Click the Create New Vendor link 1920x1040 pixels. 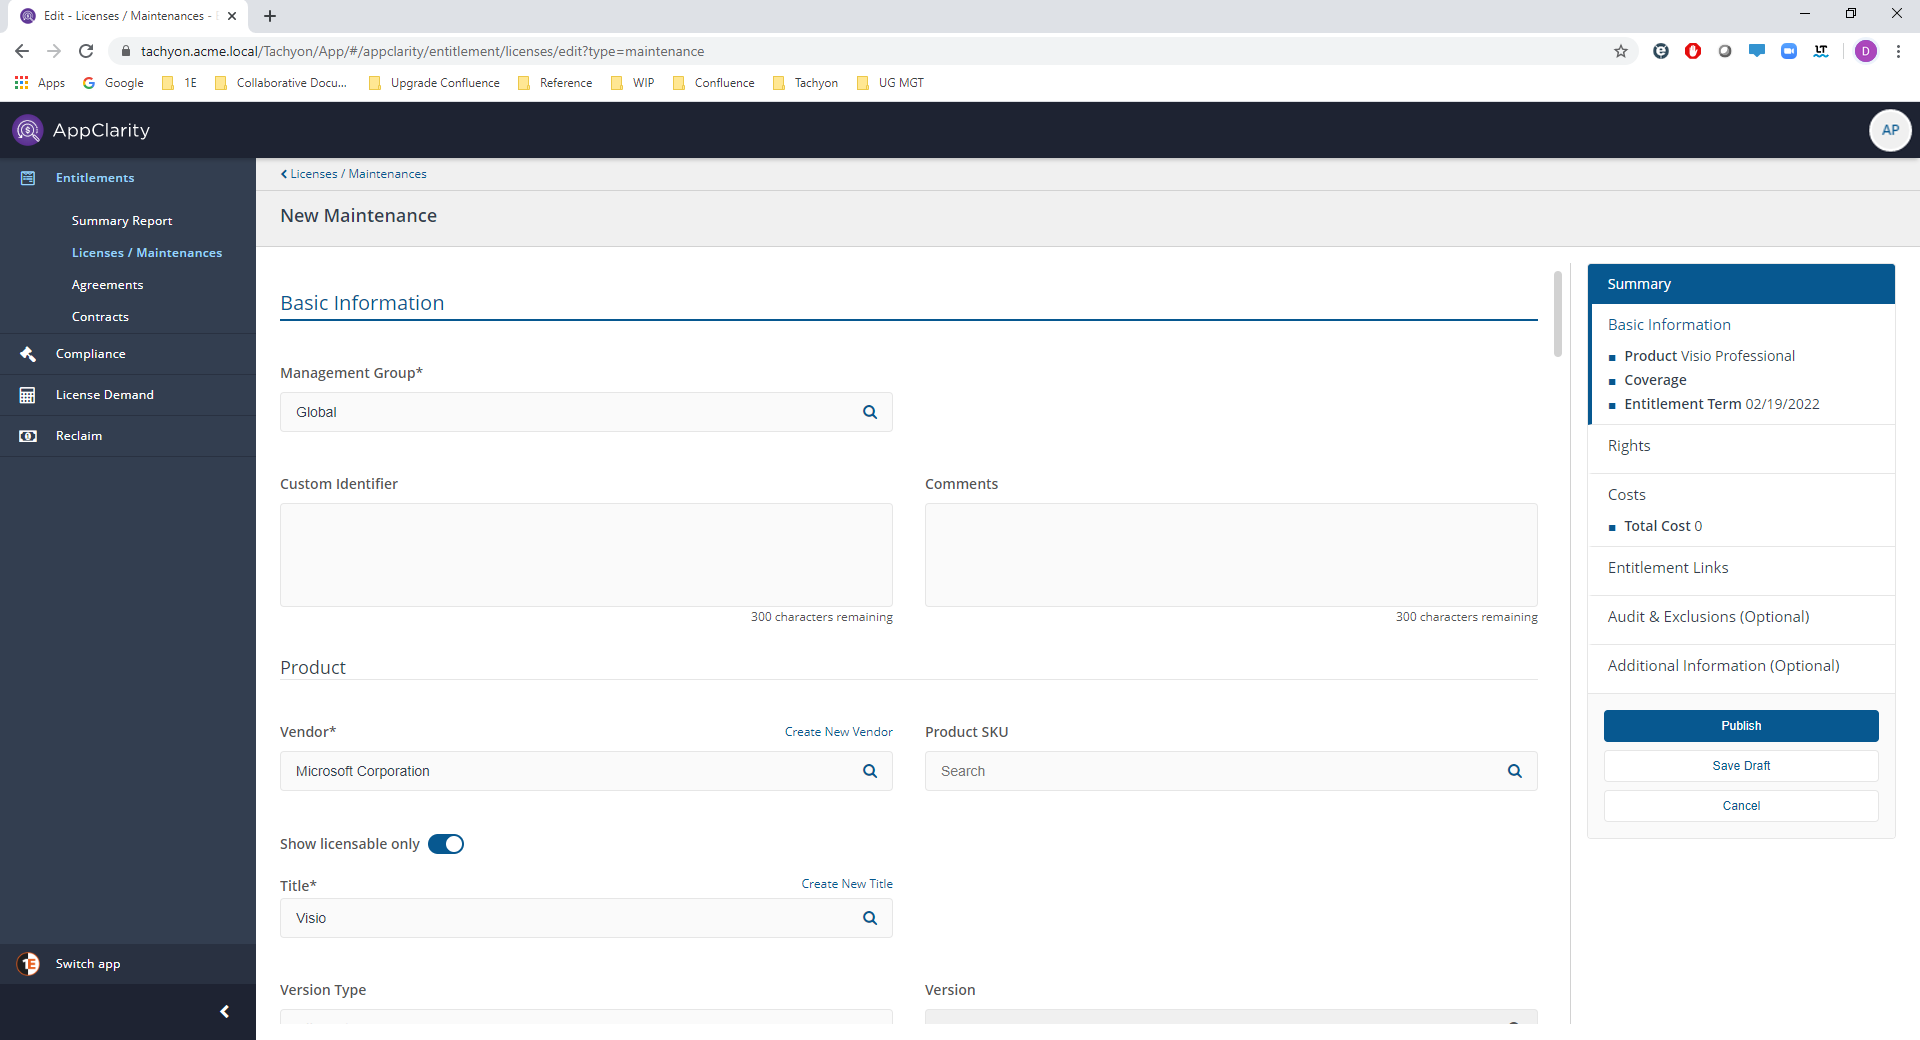tap(838, 732)
